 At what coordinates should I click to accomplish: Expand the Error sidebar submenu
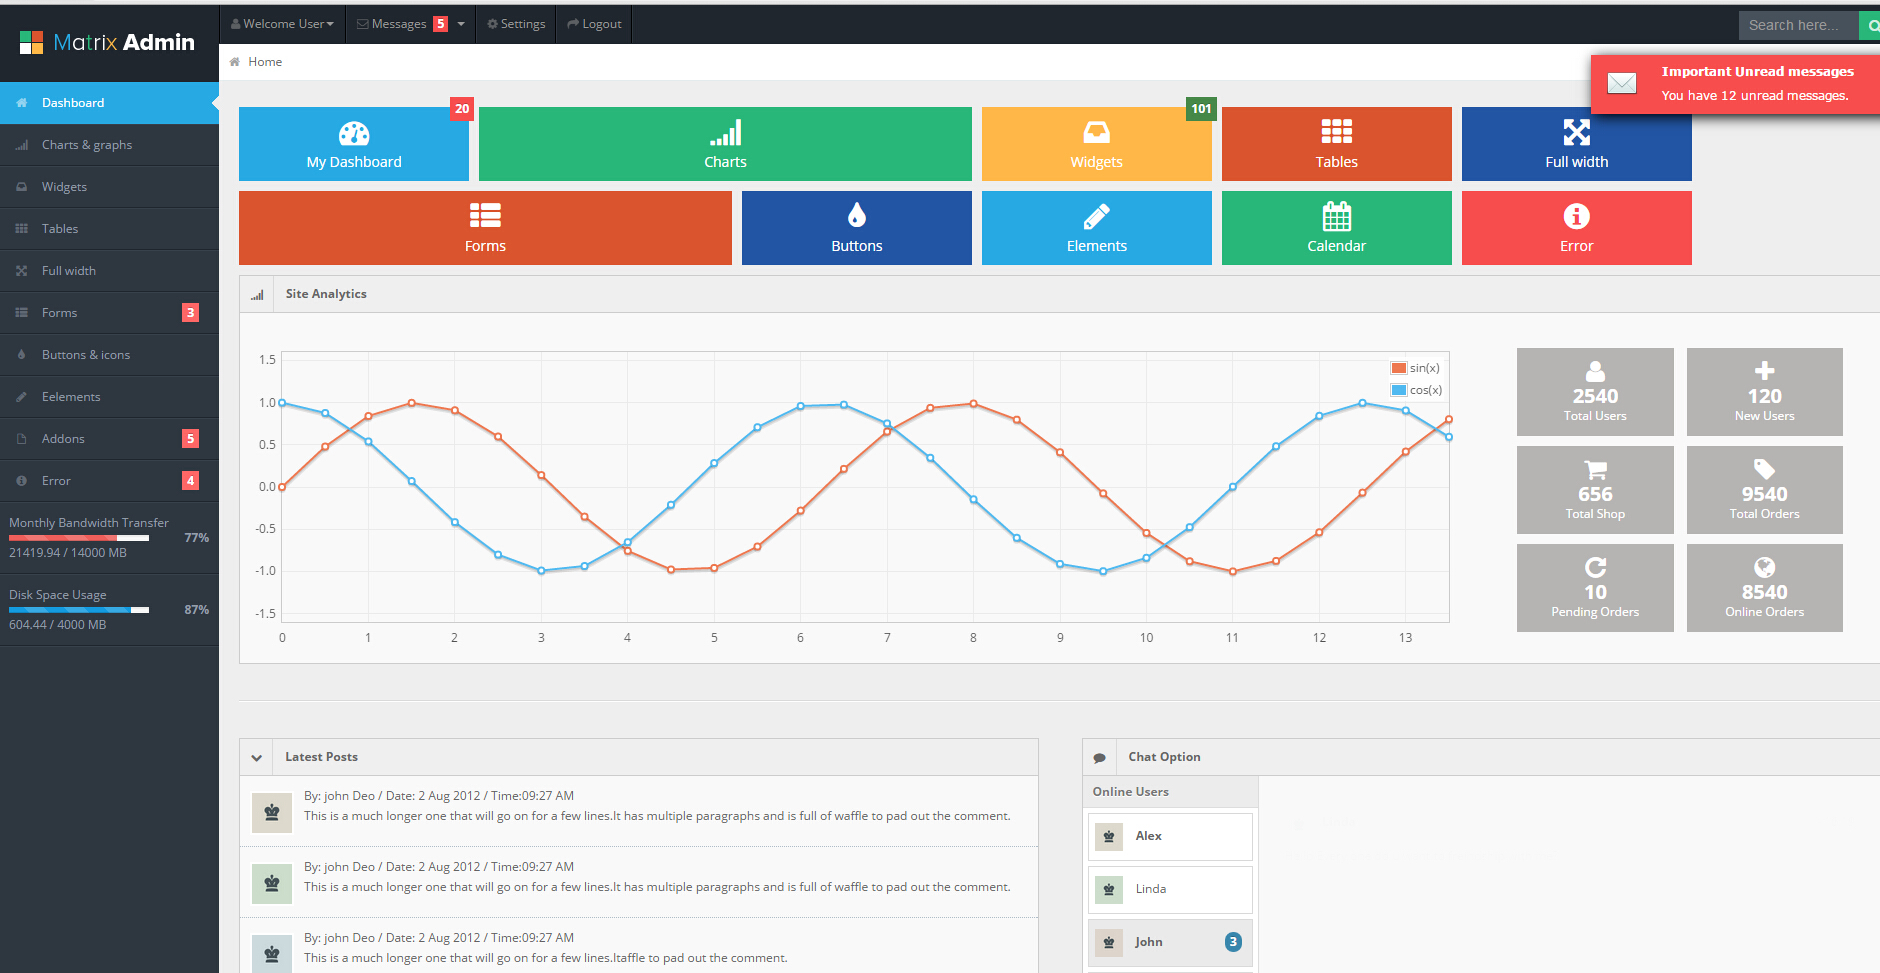coord(109,481)
